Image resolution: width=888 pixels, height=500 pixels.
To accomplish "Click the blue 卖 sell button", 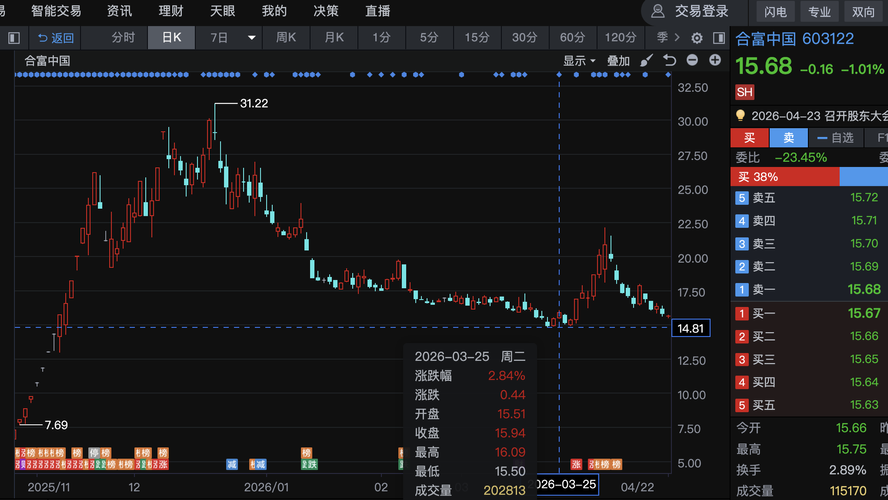I will click(x=788, y=138).
